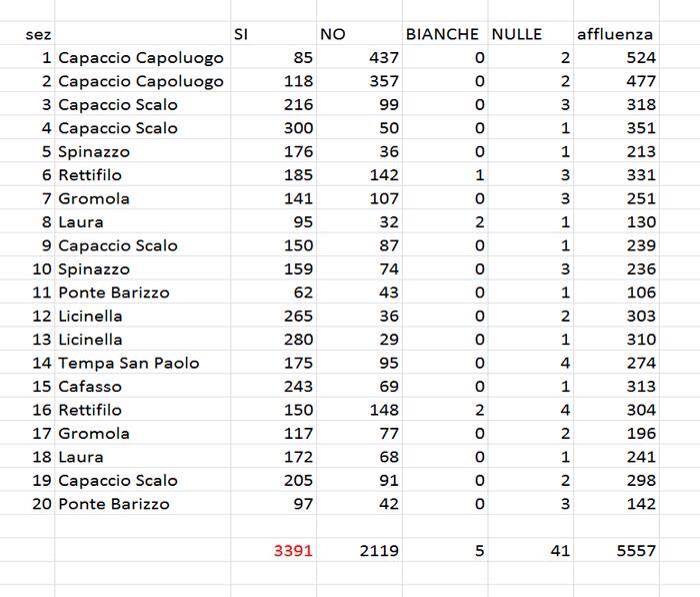Select NO value 437 in row 1

359,57
